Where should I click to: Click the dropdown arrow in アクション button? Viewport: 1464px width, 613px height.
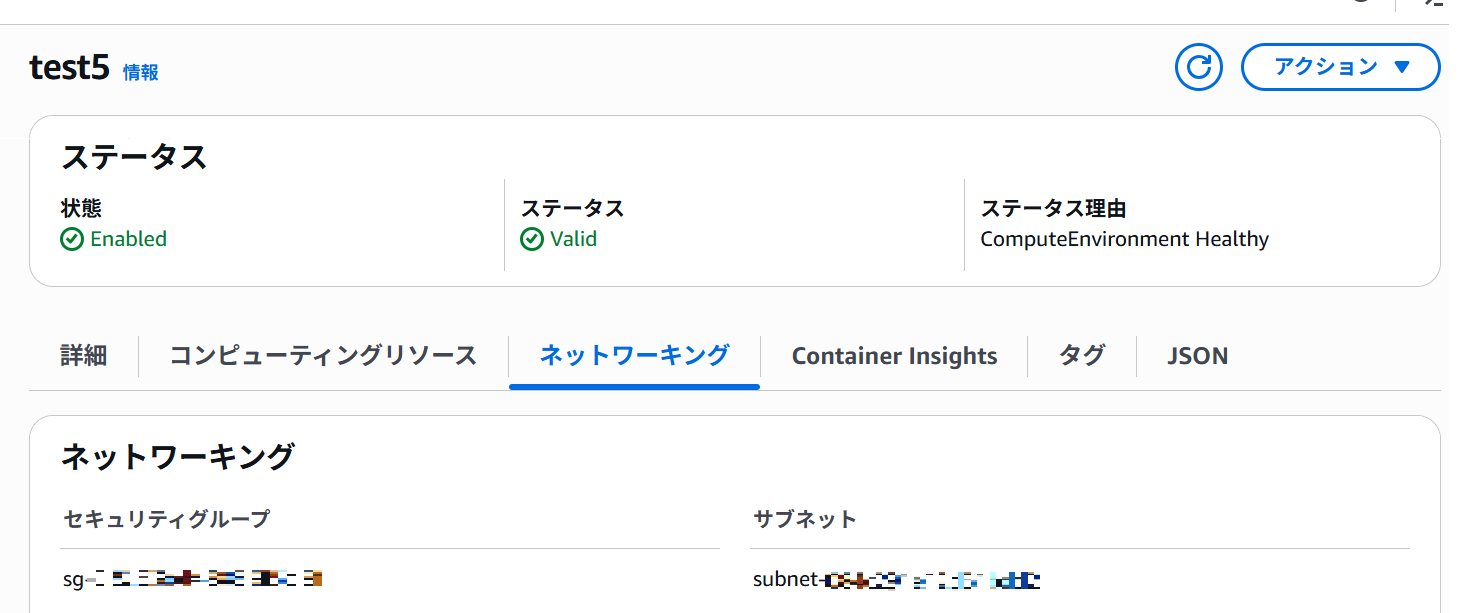[1401, 67]
